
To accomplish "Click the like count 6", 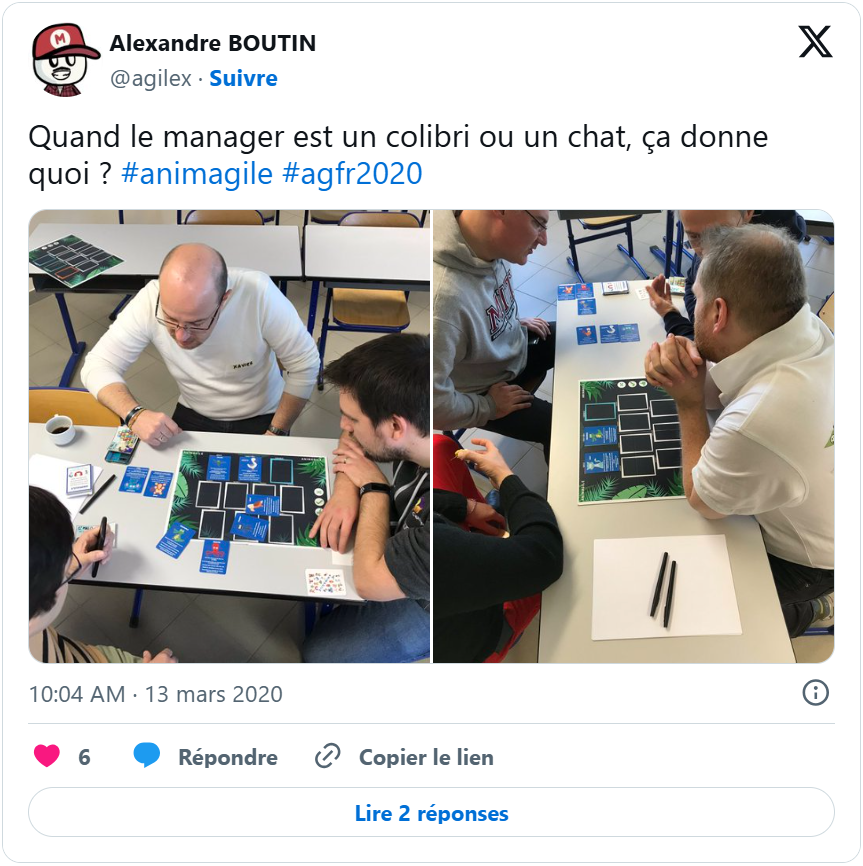I will click(x=84, y=757).
